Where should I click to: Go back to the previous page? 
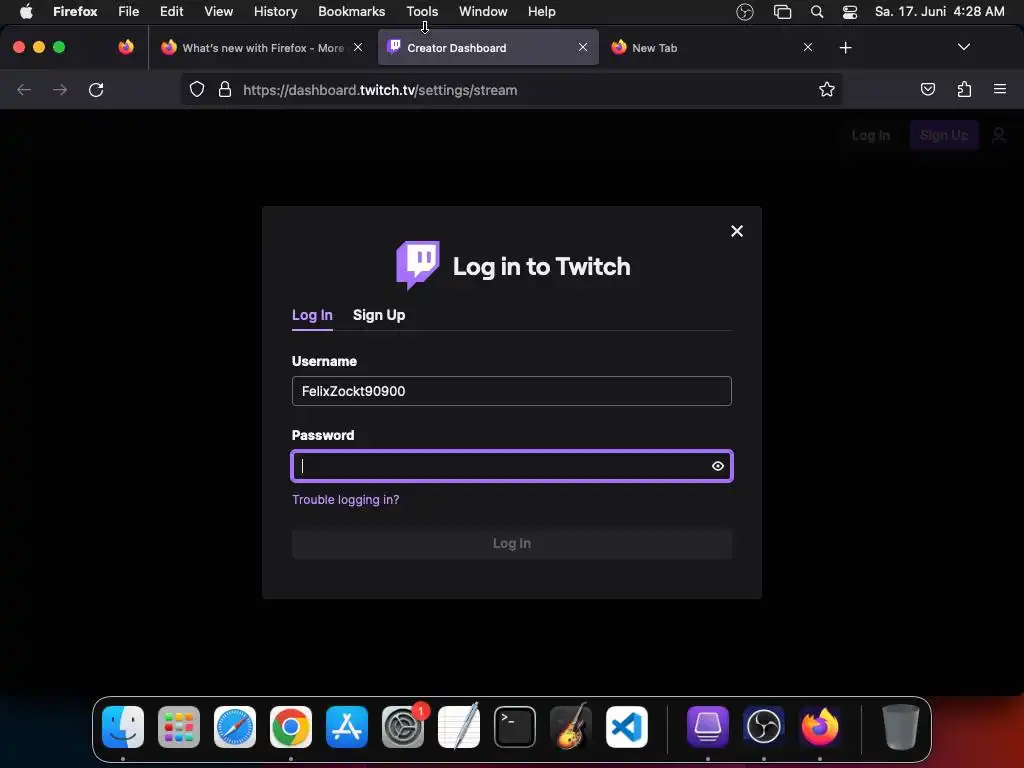pos(24,89)
